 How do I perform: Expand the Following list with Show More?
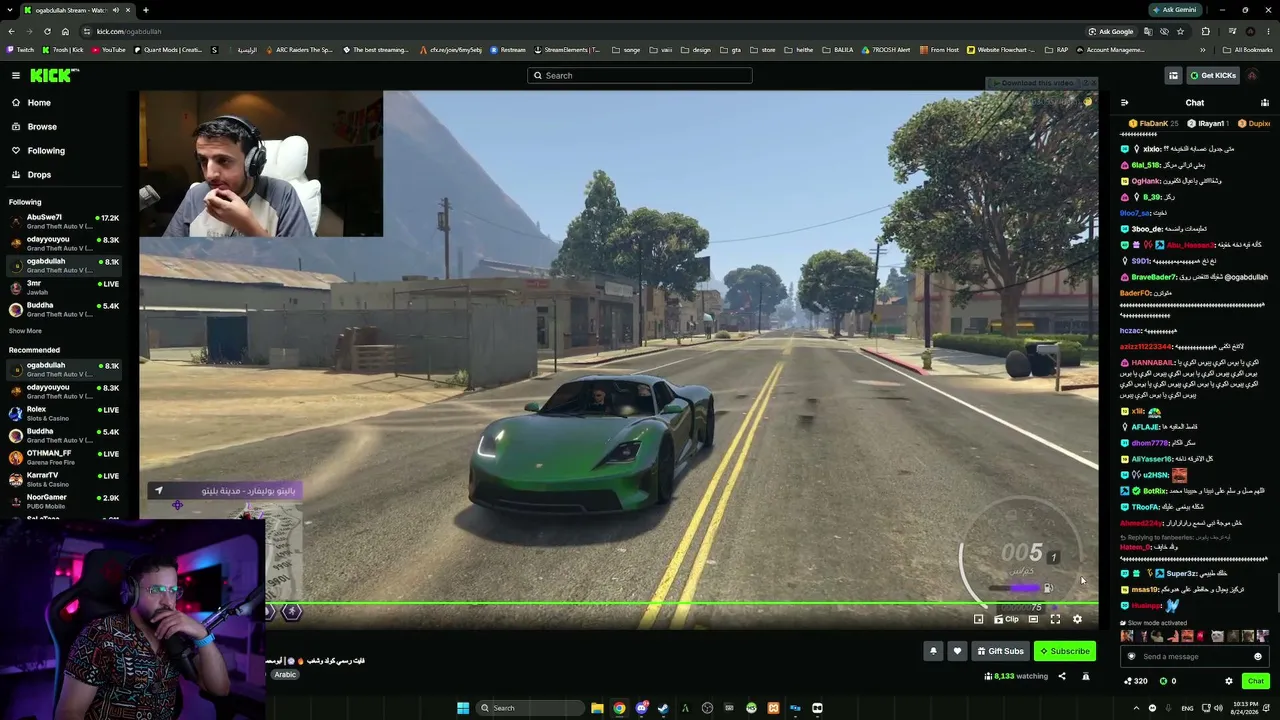(26, 331)
